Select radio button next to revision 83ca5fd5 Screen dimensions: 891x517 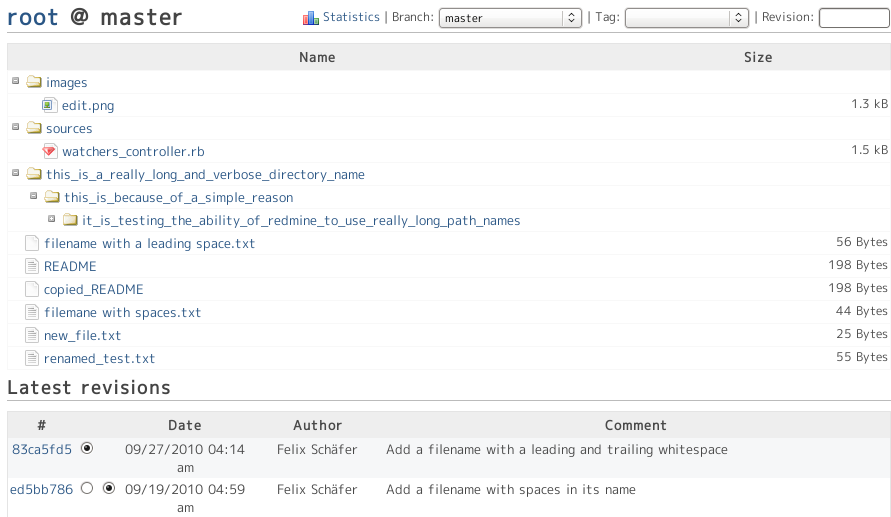(x=87, y=448)
